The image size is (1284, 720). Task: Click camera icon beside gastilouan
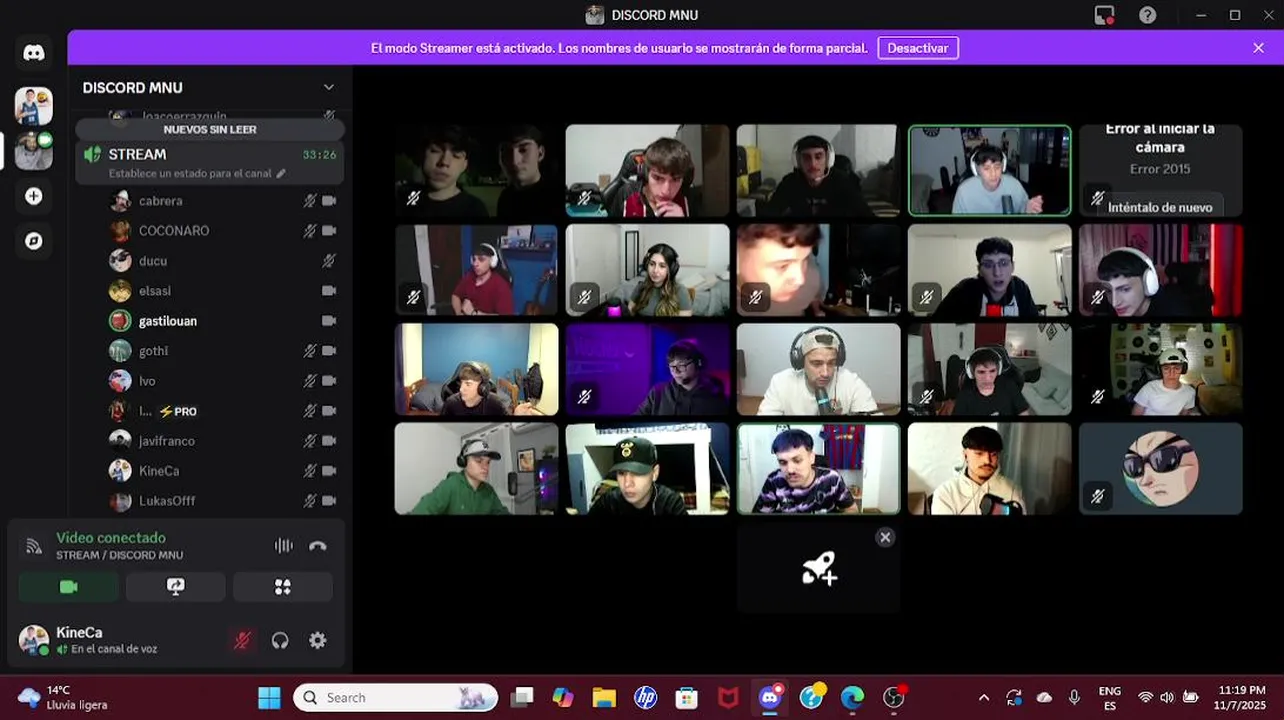coord(329,321)
